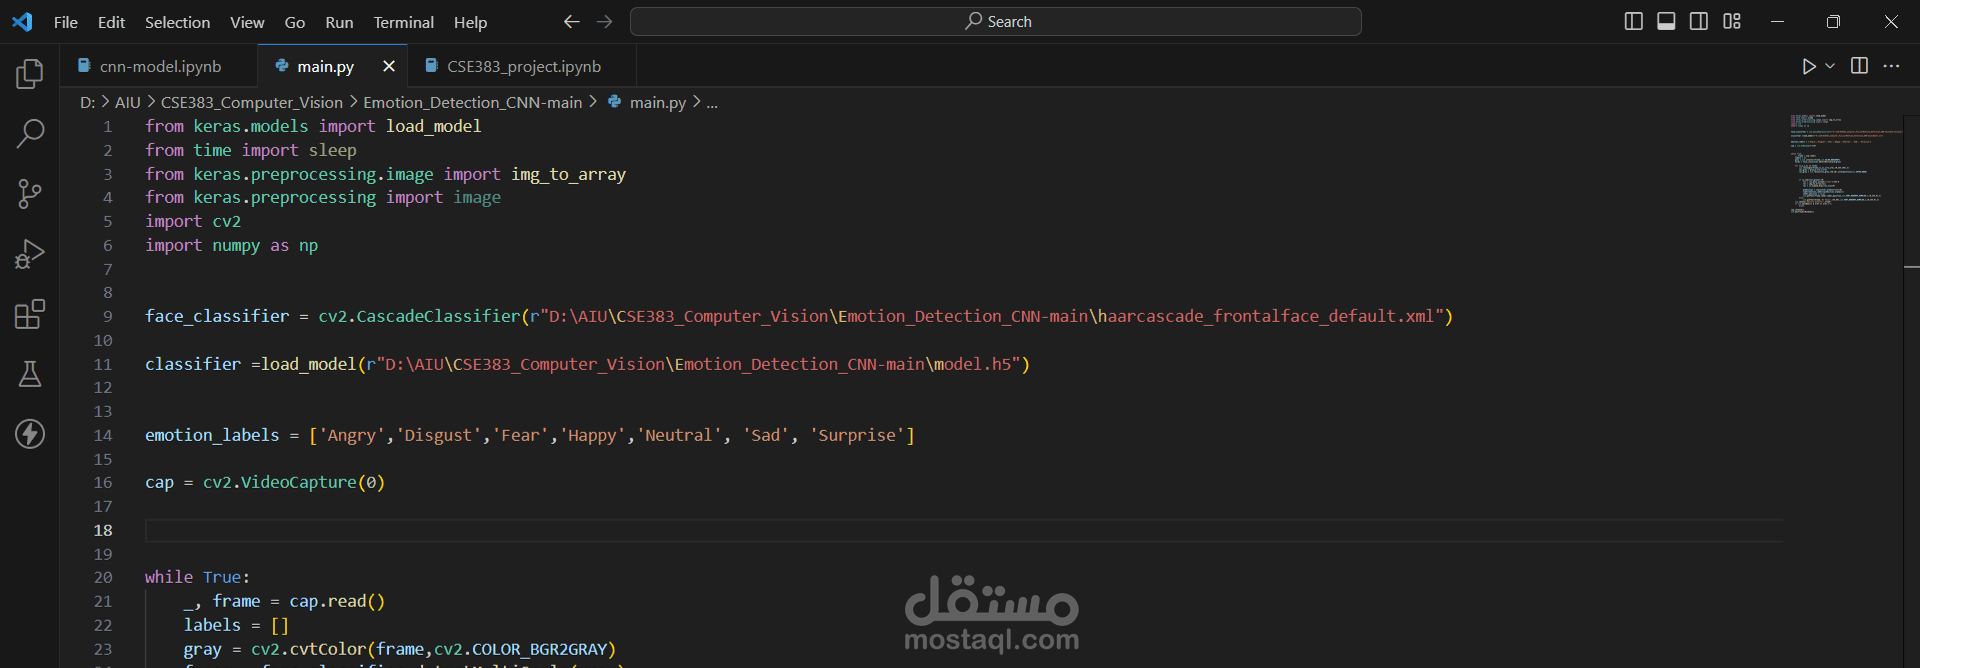Open the Terminal menu
Viewport: 1984px width, 668px height.
coord(403,22)
